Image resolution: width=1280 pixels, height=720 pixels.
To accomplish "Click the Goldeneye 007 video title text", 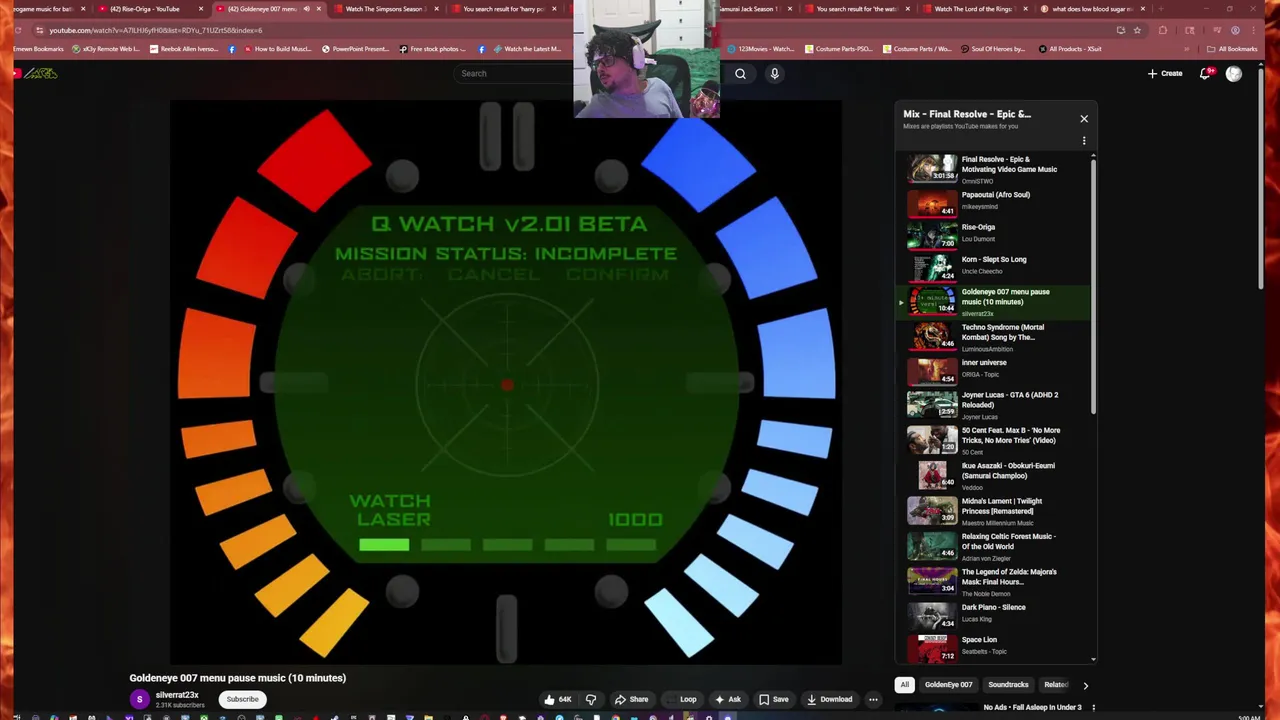I will pyautogui.click(x=237, y=678).
